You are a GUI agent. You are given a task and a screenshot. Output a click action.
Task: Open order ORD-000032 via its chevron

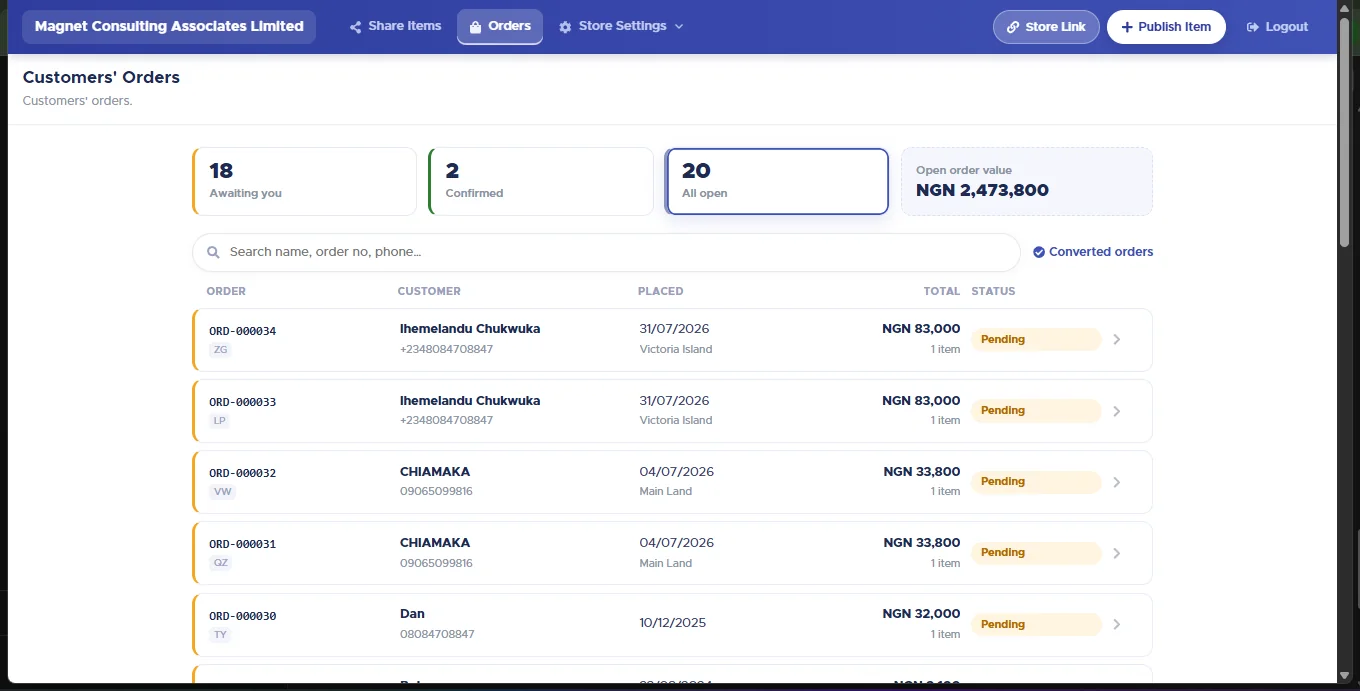pos(1117,482)
